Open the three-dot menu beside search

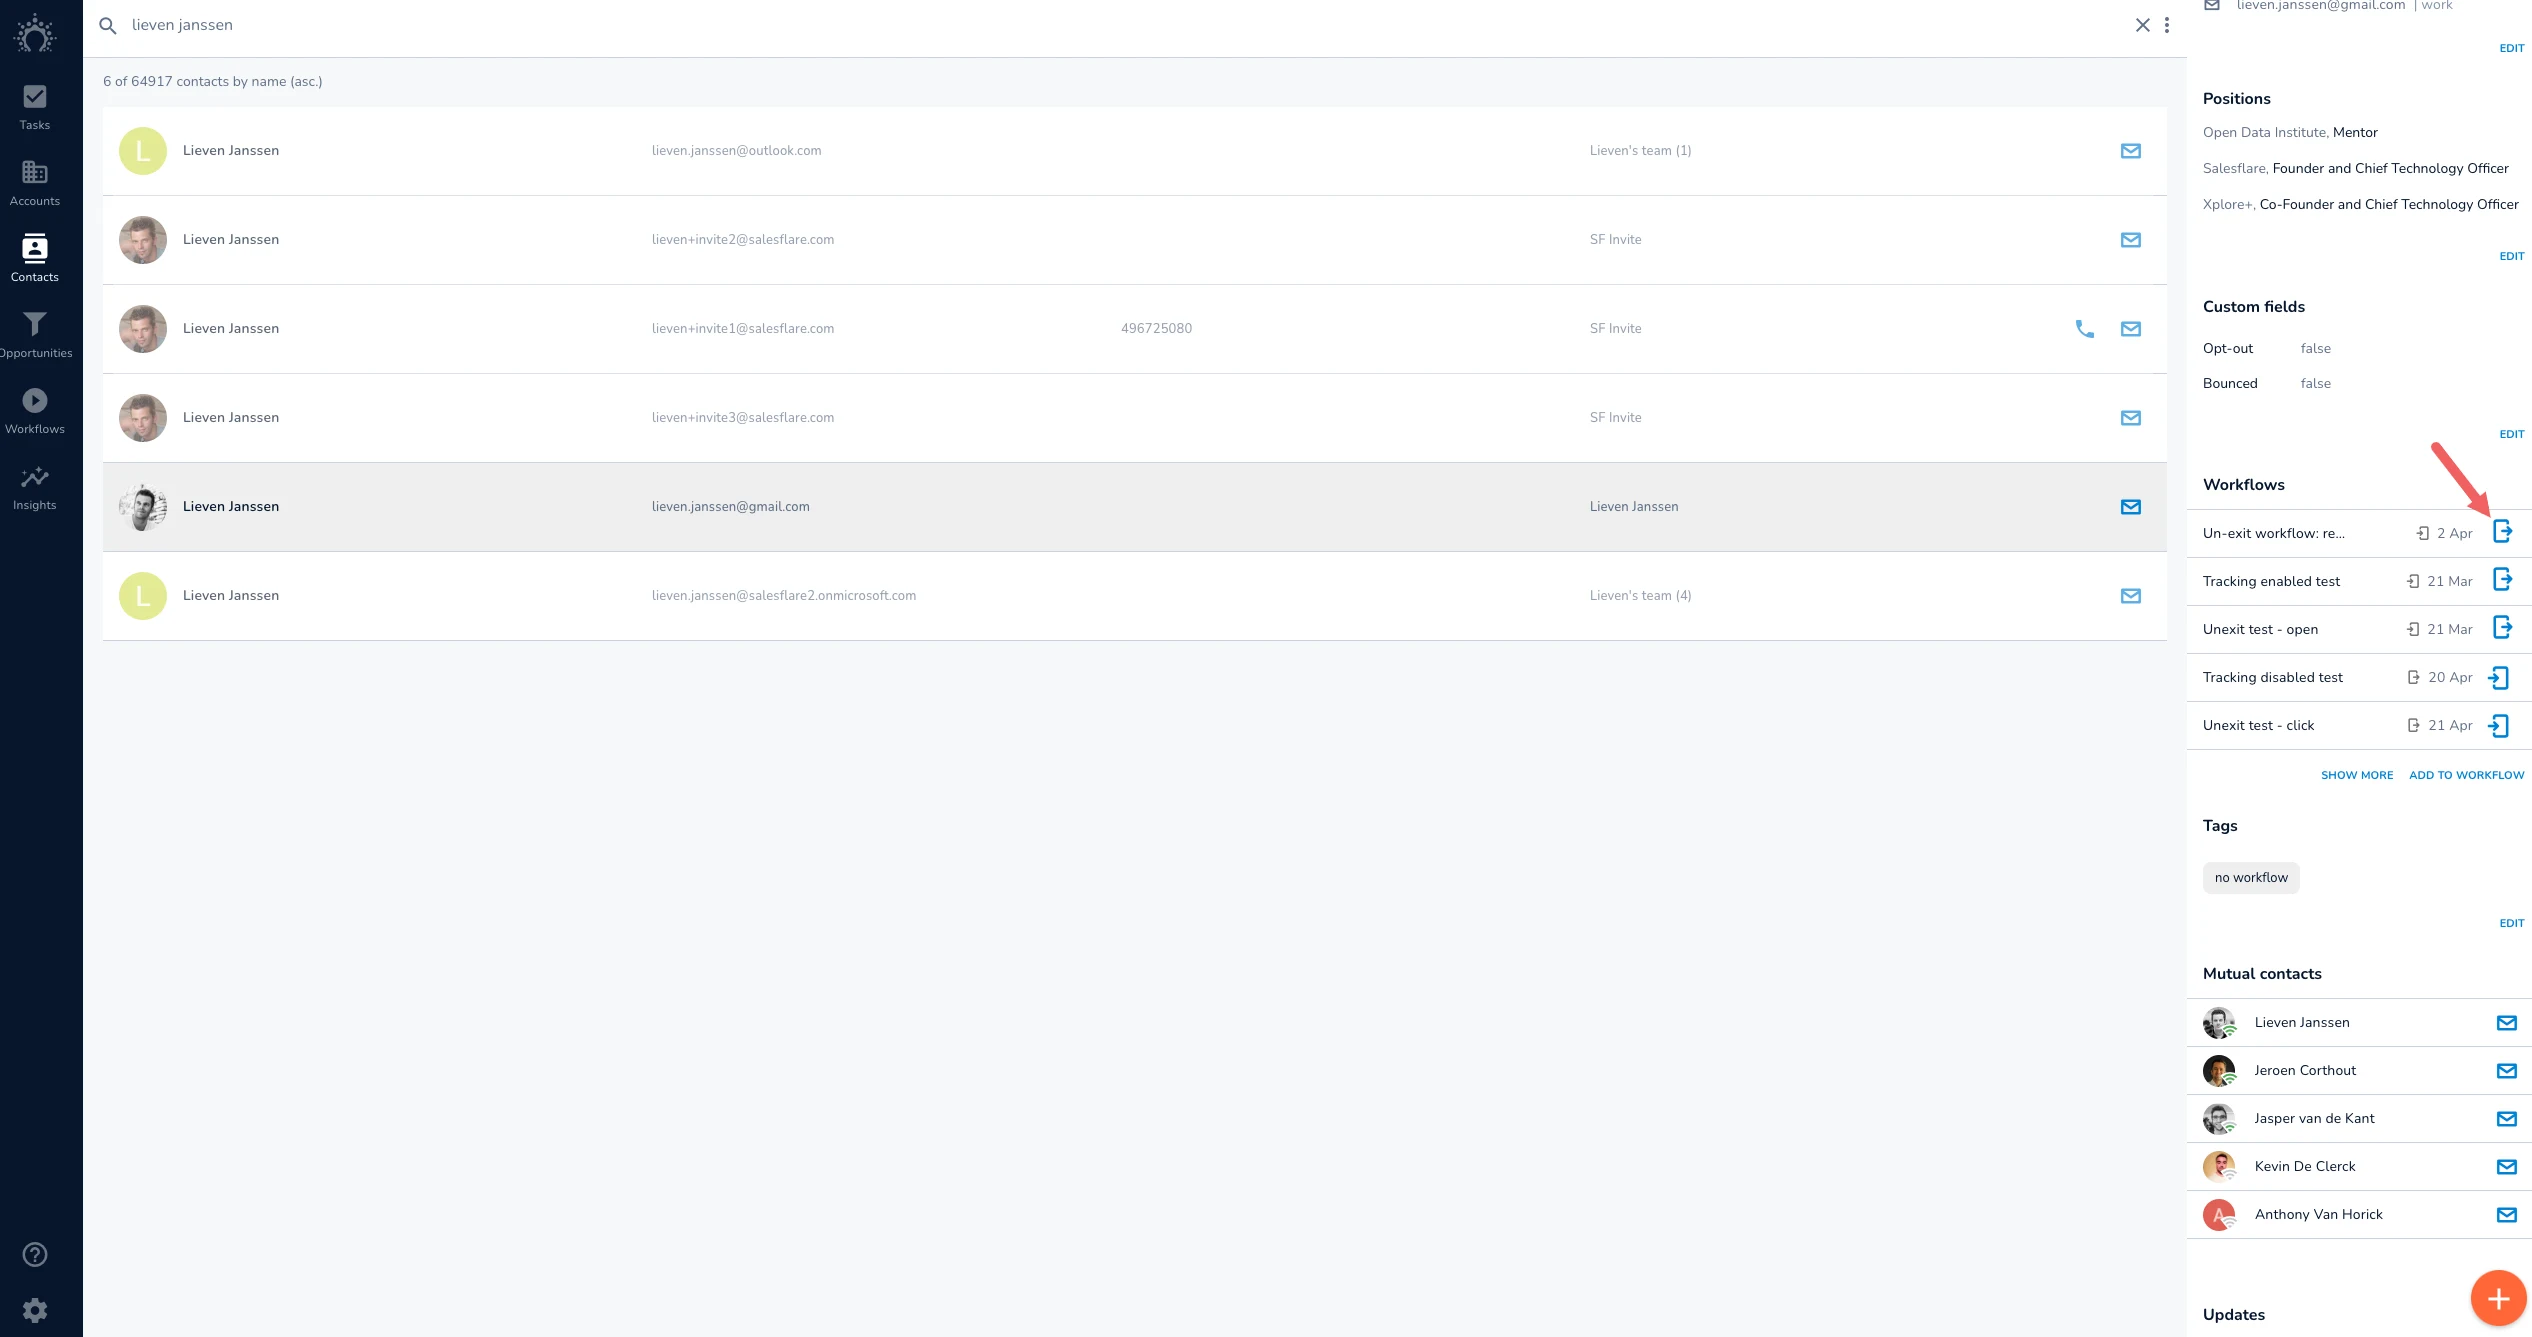click(x=2167, y=25)
